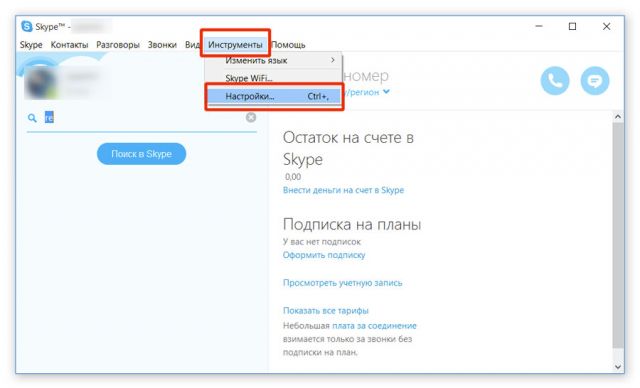Click the blue phone call button
640x388 pixels.
[555, 81]
